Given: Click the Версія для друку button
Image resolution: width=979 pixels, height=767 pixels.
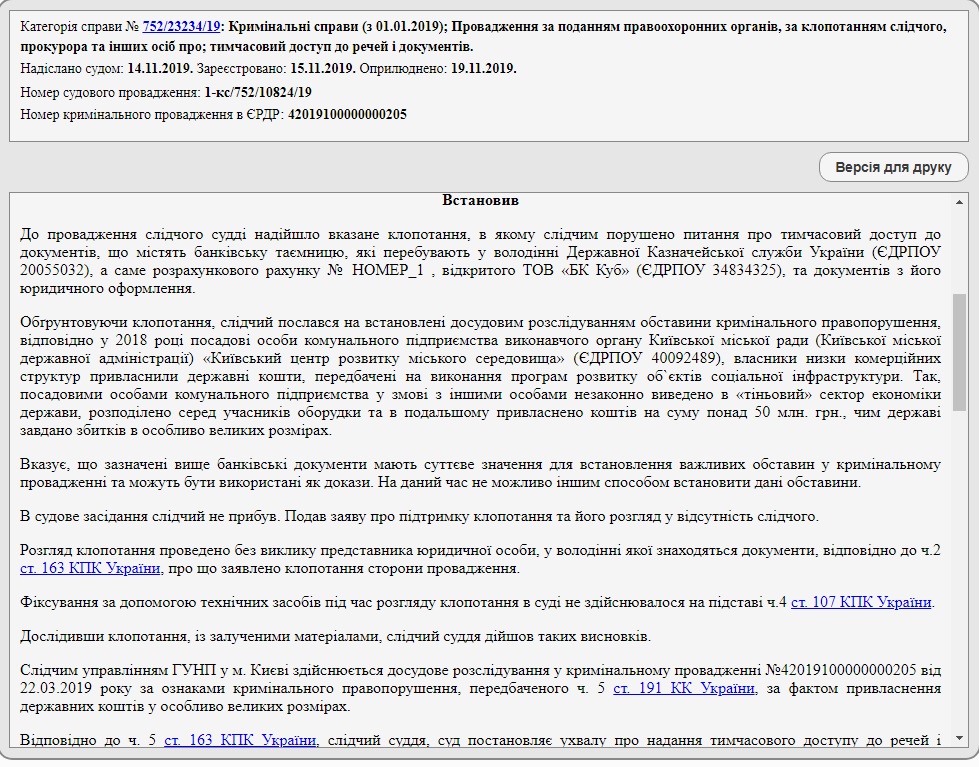Looking at the screenshot, I should [893, 167].
